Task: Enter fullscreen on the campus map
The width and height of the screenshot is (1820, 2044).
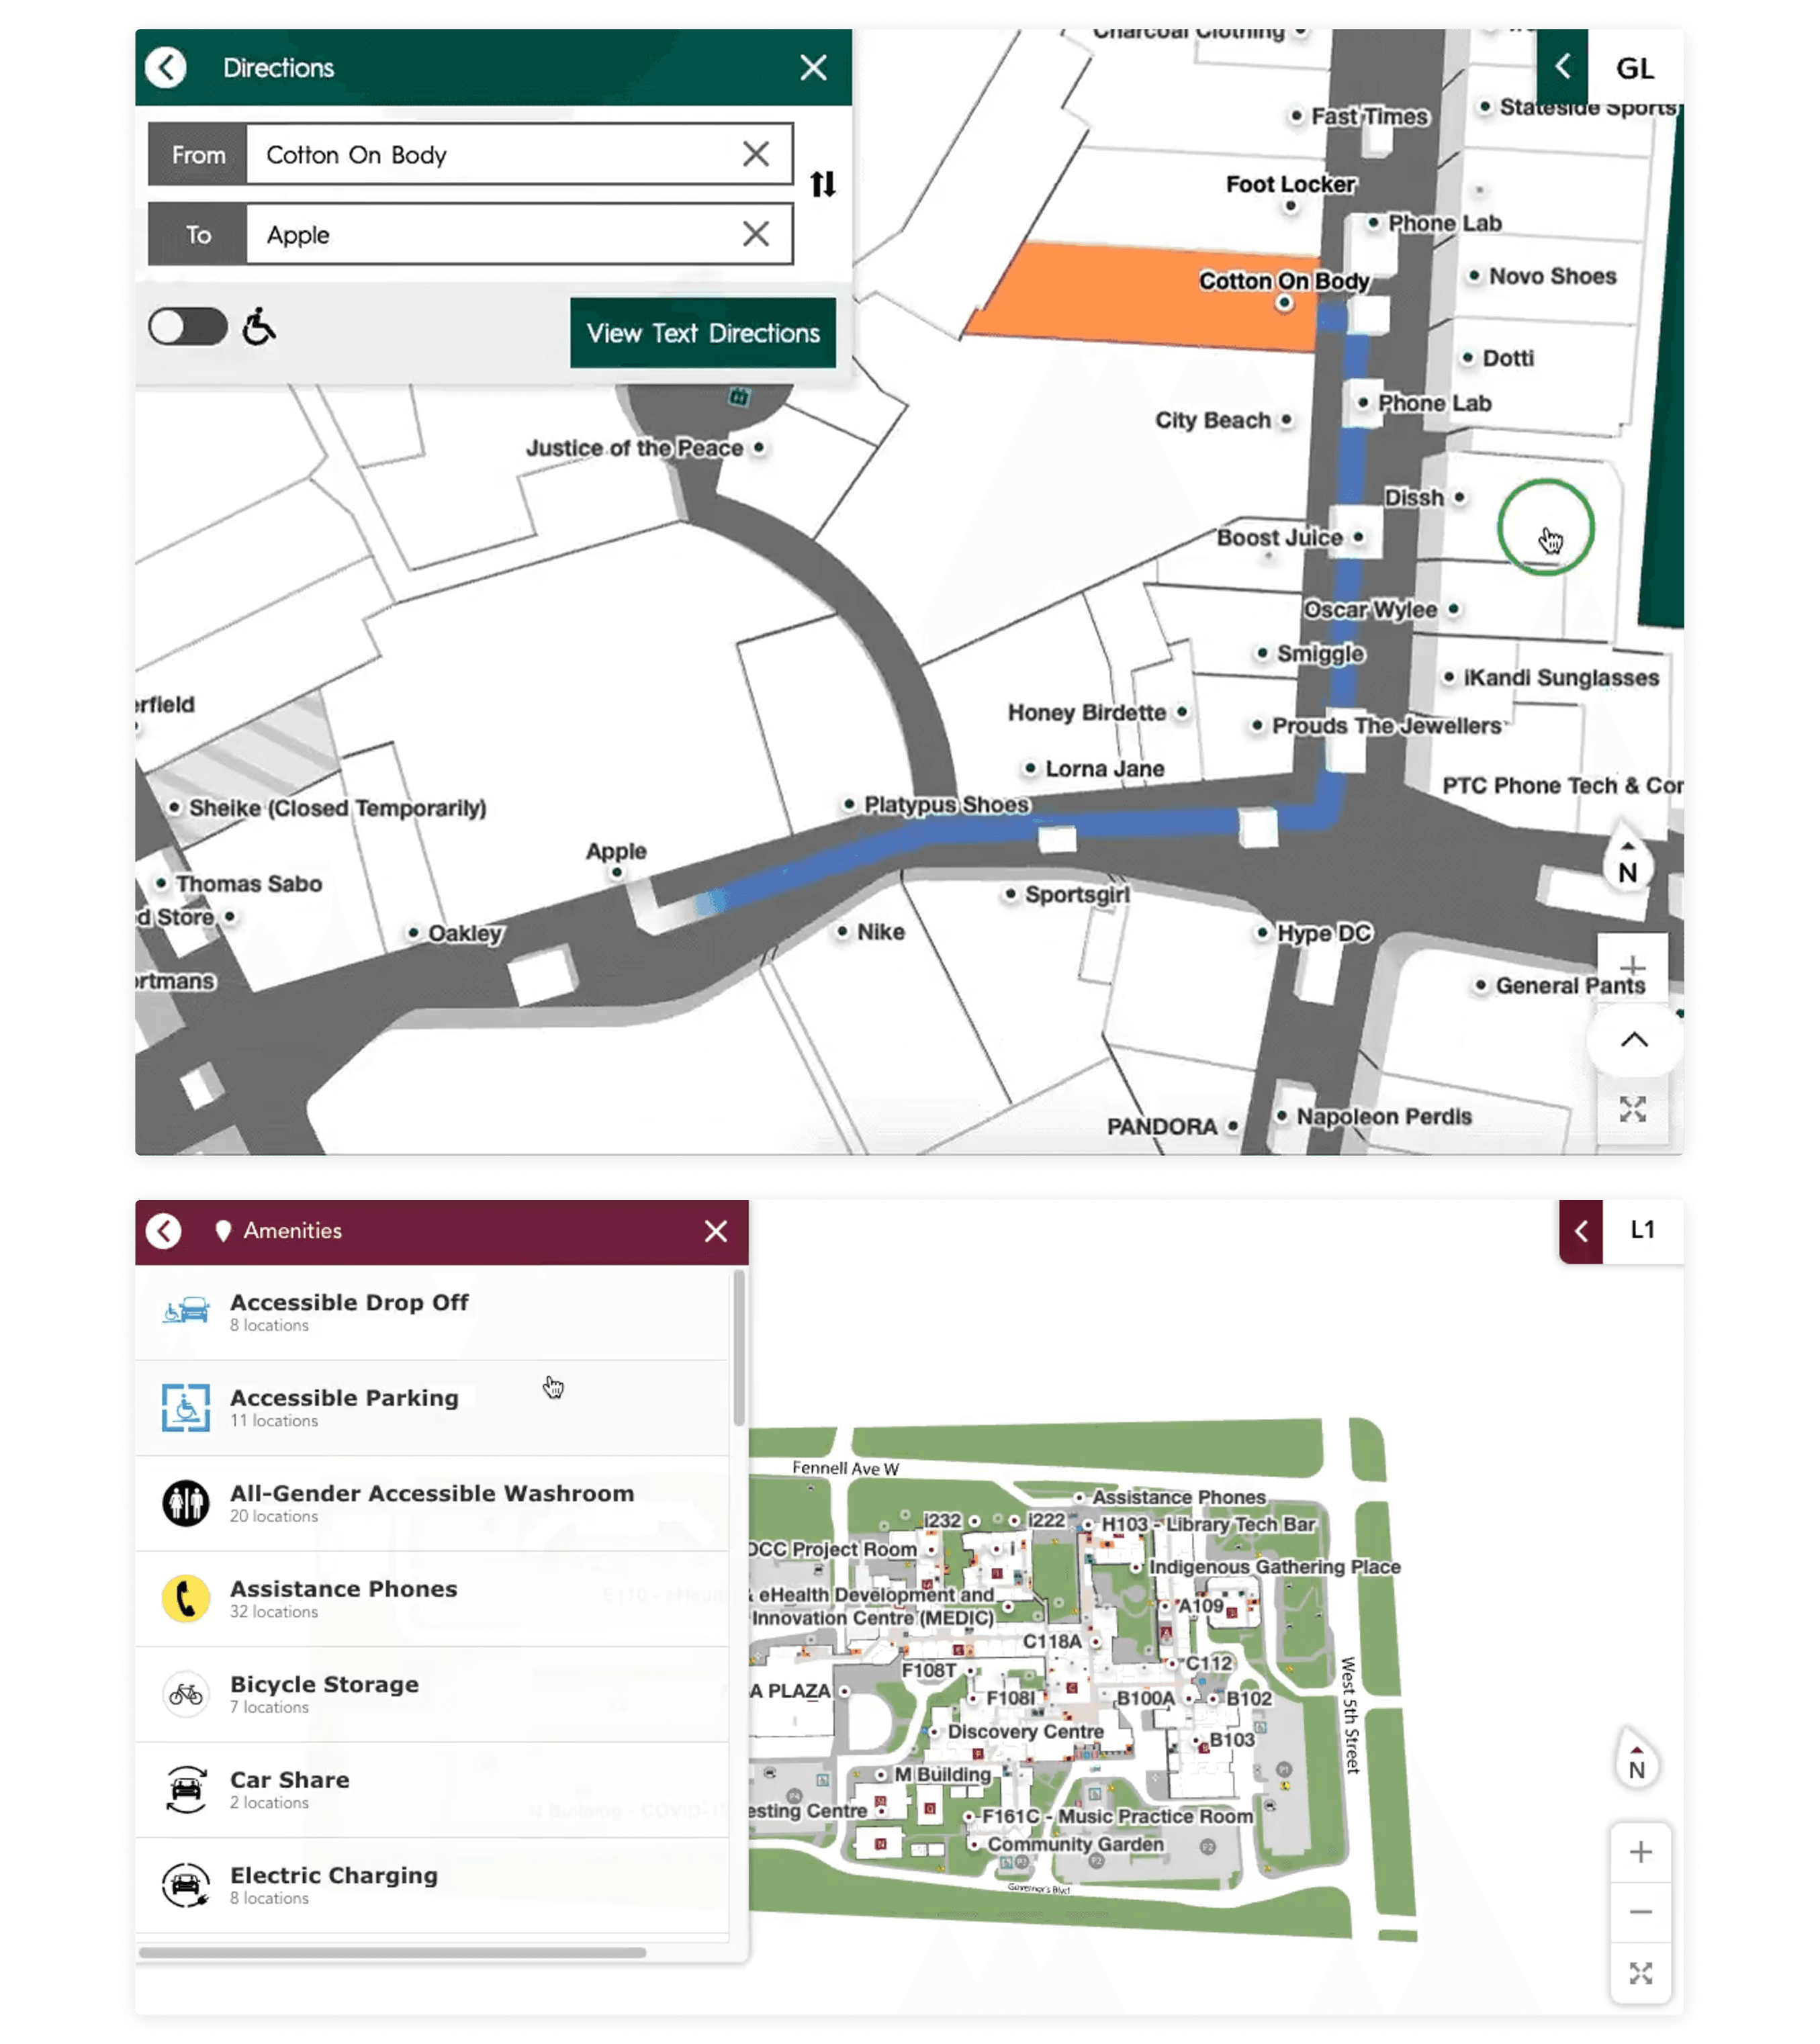Action: pyautogui.click(x=1640, y=1973)
